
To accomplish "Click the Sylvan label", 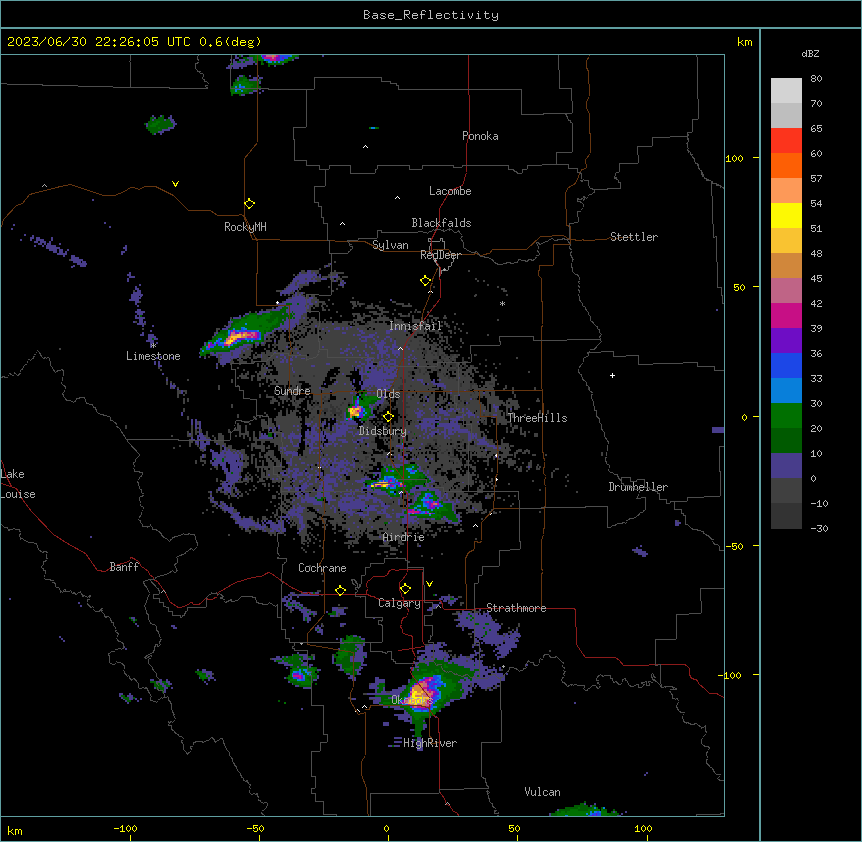I will pos(390,245).
